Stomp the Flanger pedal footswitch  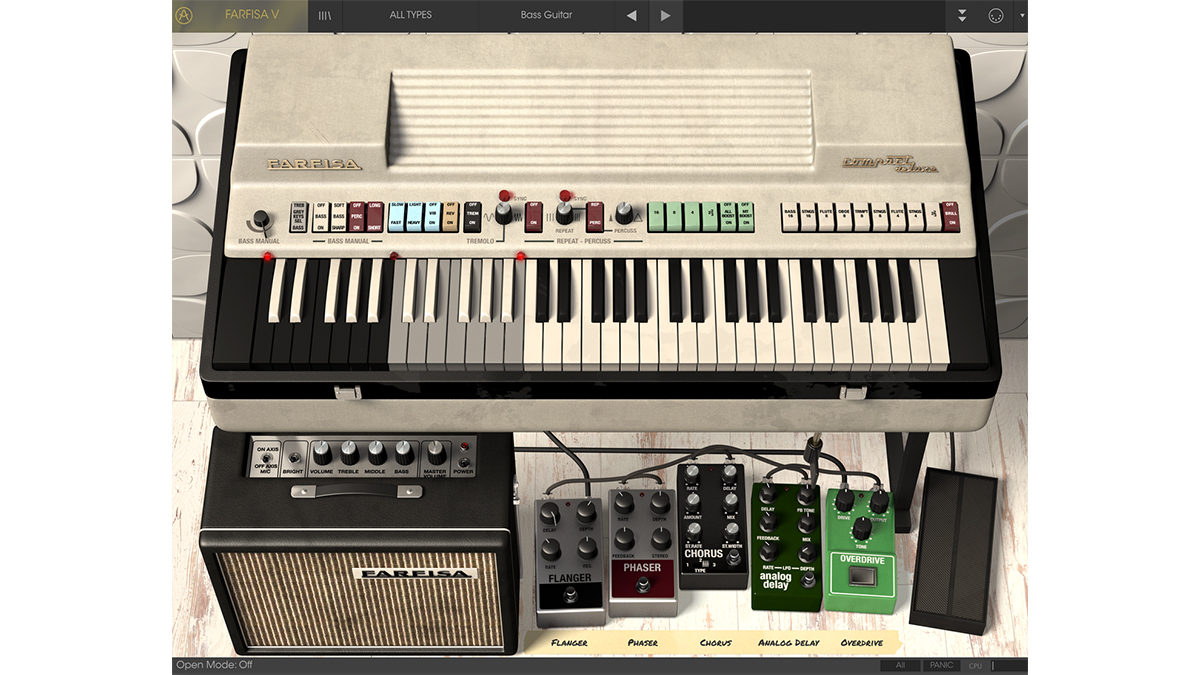coord(571,597)
